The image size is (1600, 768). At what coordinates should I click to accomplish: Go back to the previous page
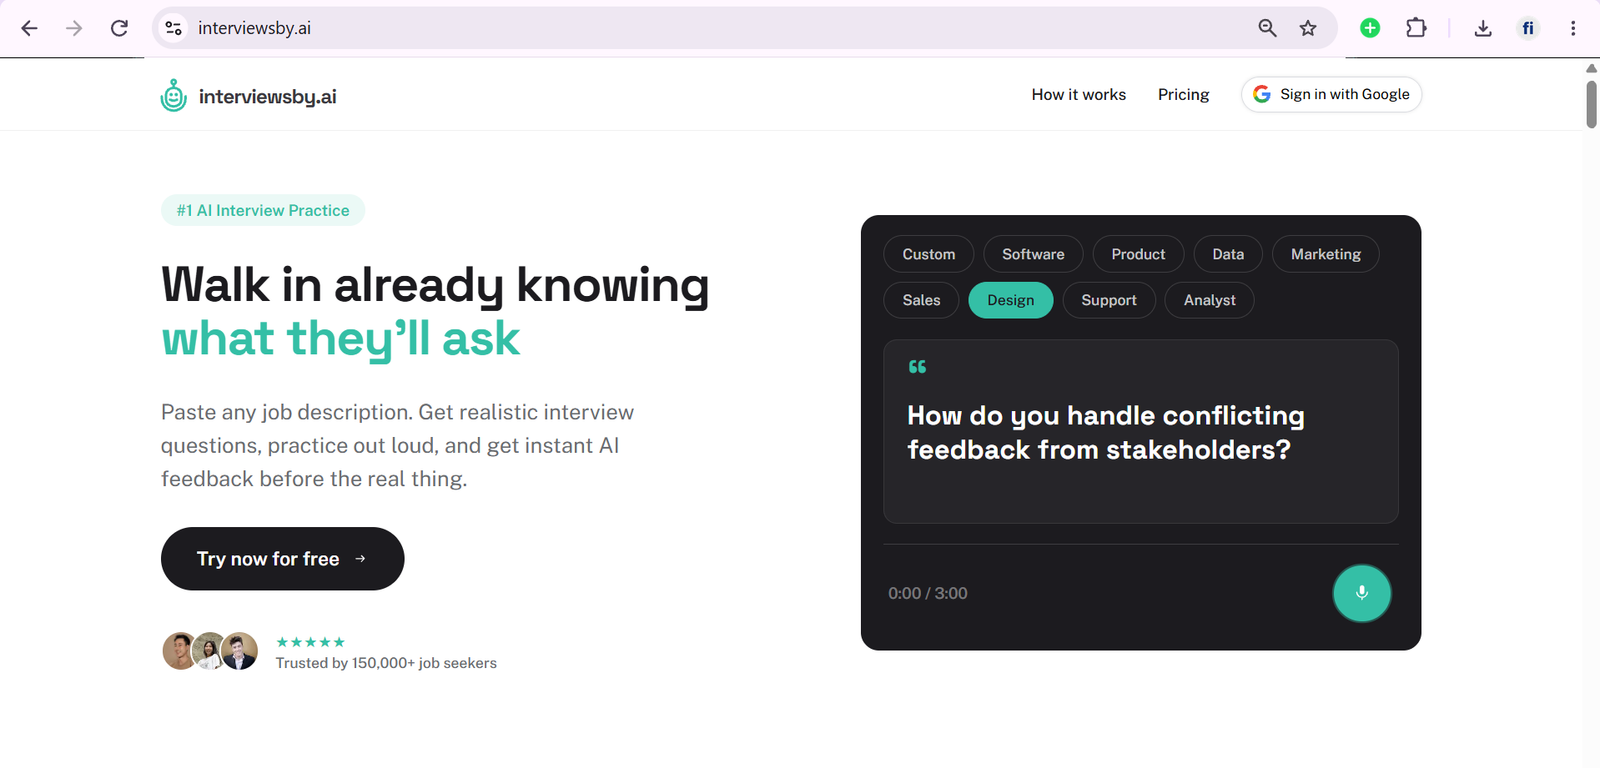(x=29, y=28)
